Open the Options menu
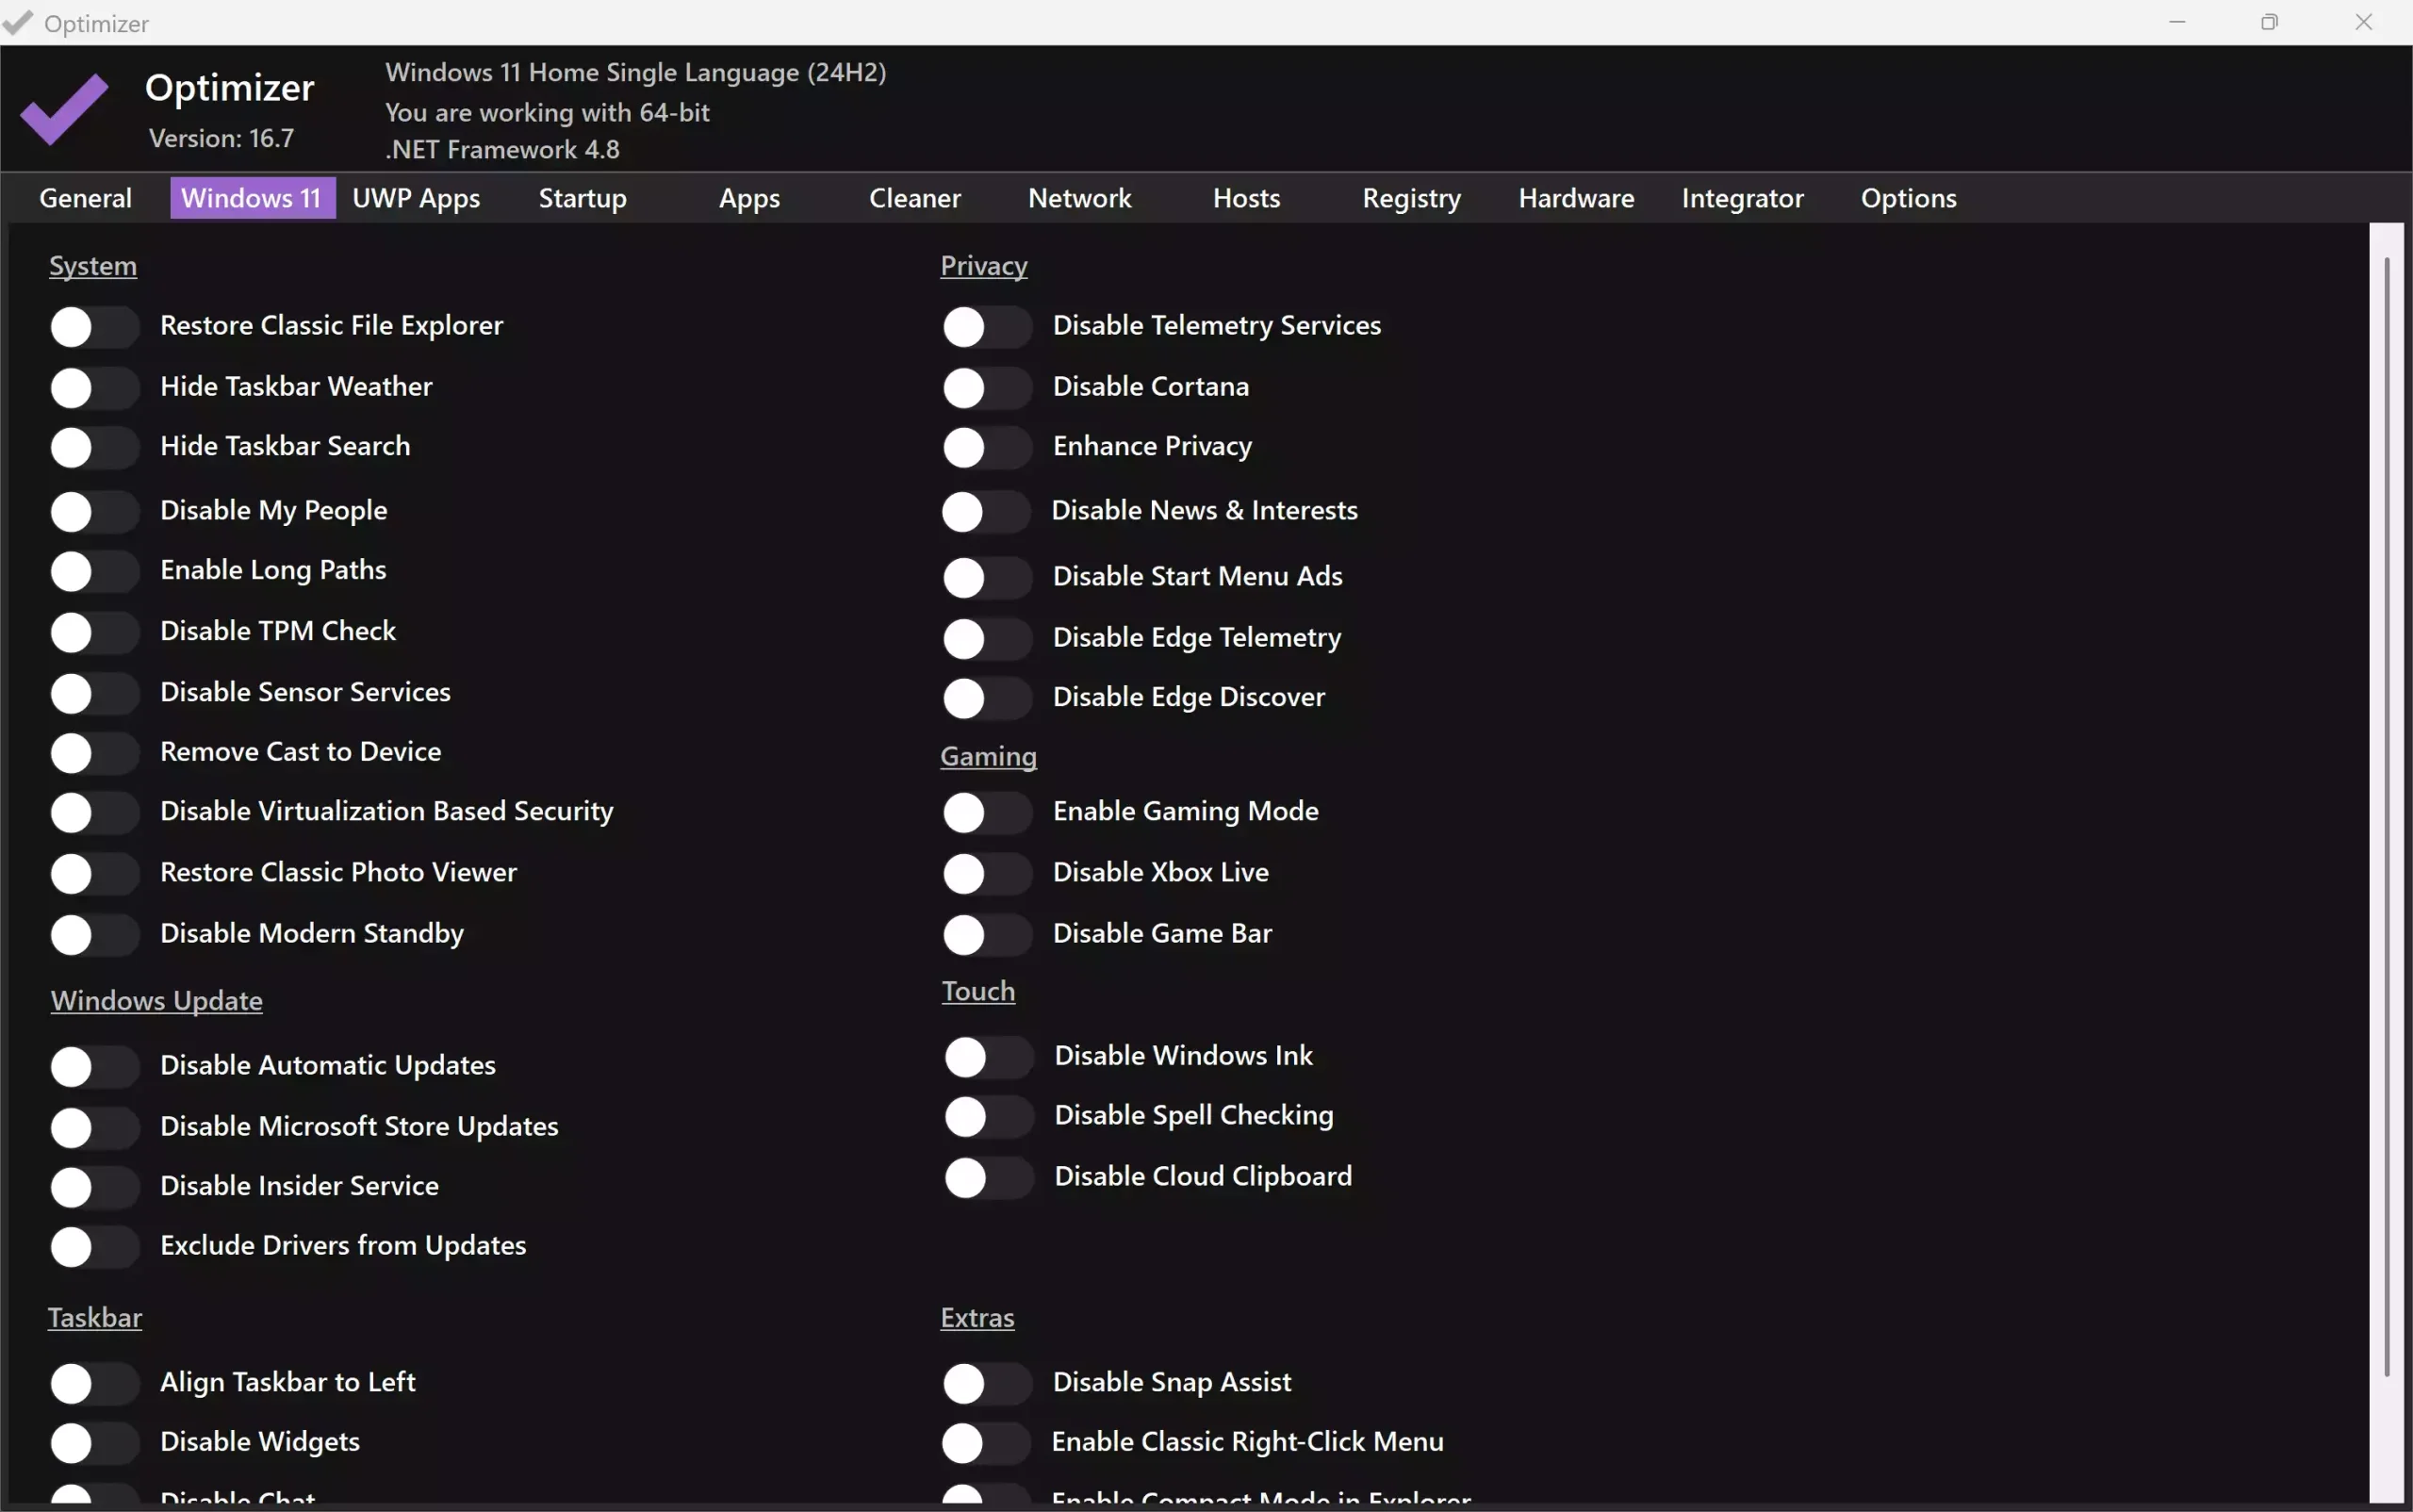This screenshot has width=2413, height=1512. [x=1908, y=197]
